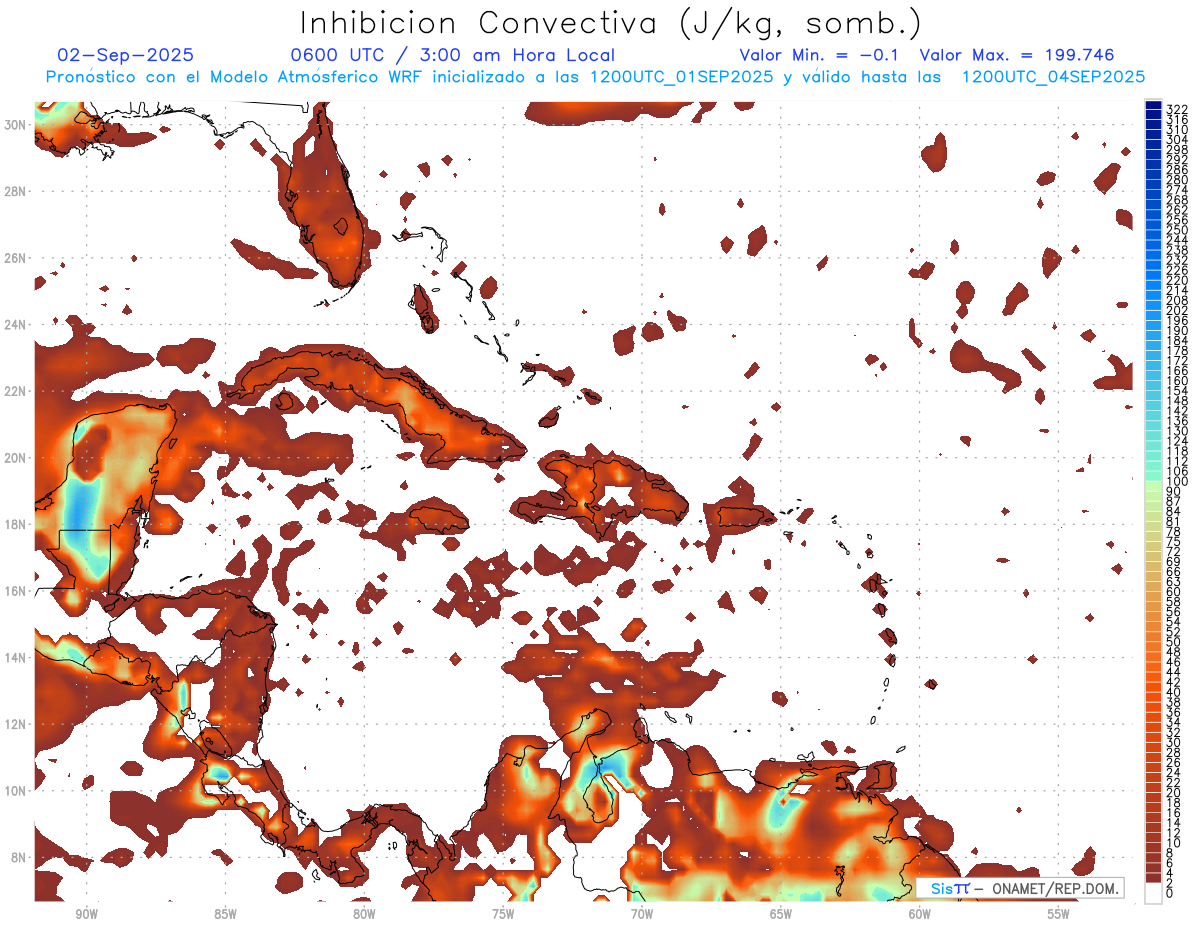Image resolution: width=1200 pixels, height=927 pixels.
Task: Click the title 'Inhibicion Convectiva (J/kg, somb.)'
Action: pos(611,23)
